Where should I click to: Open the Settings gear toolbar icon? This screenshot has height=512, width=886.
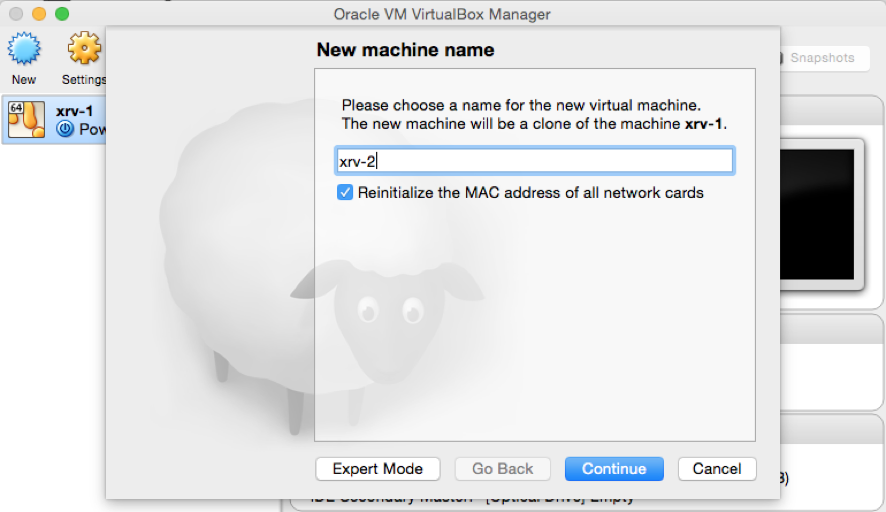click(84, 49)
